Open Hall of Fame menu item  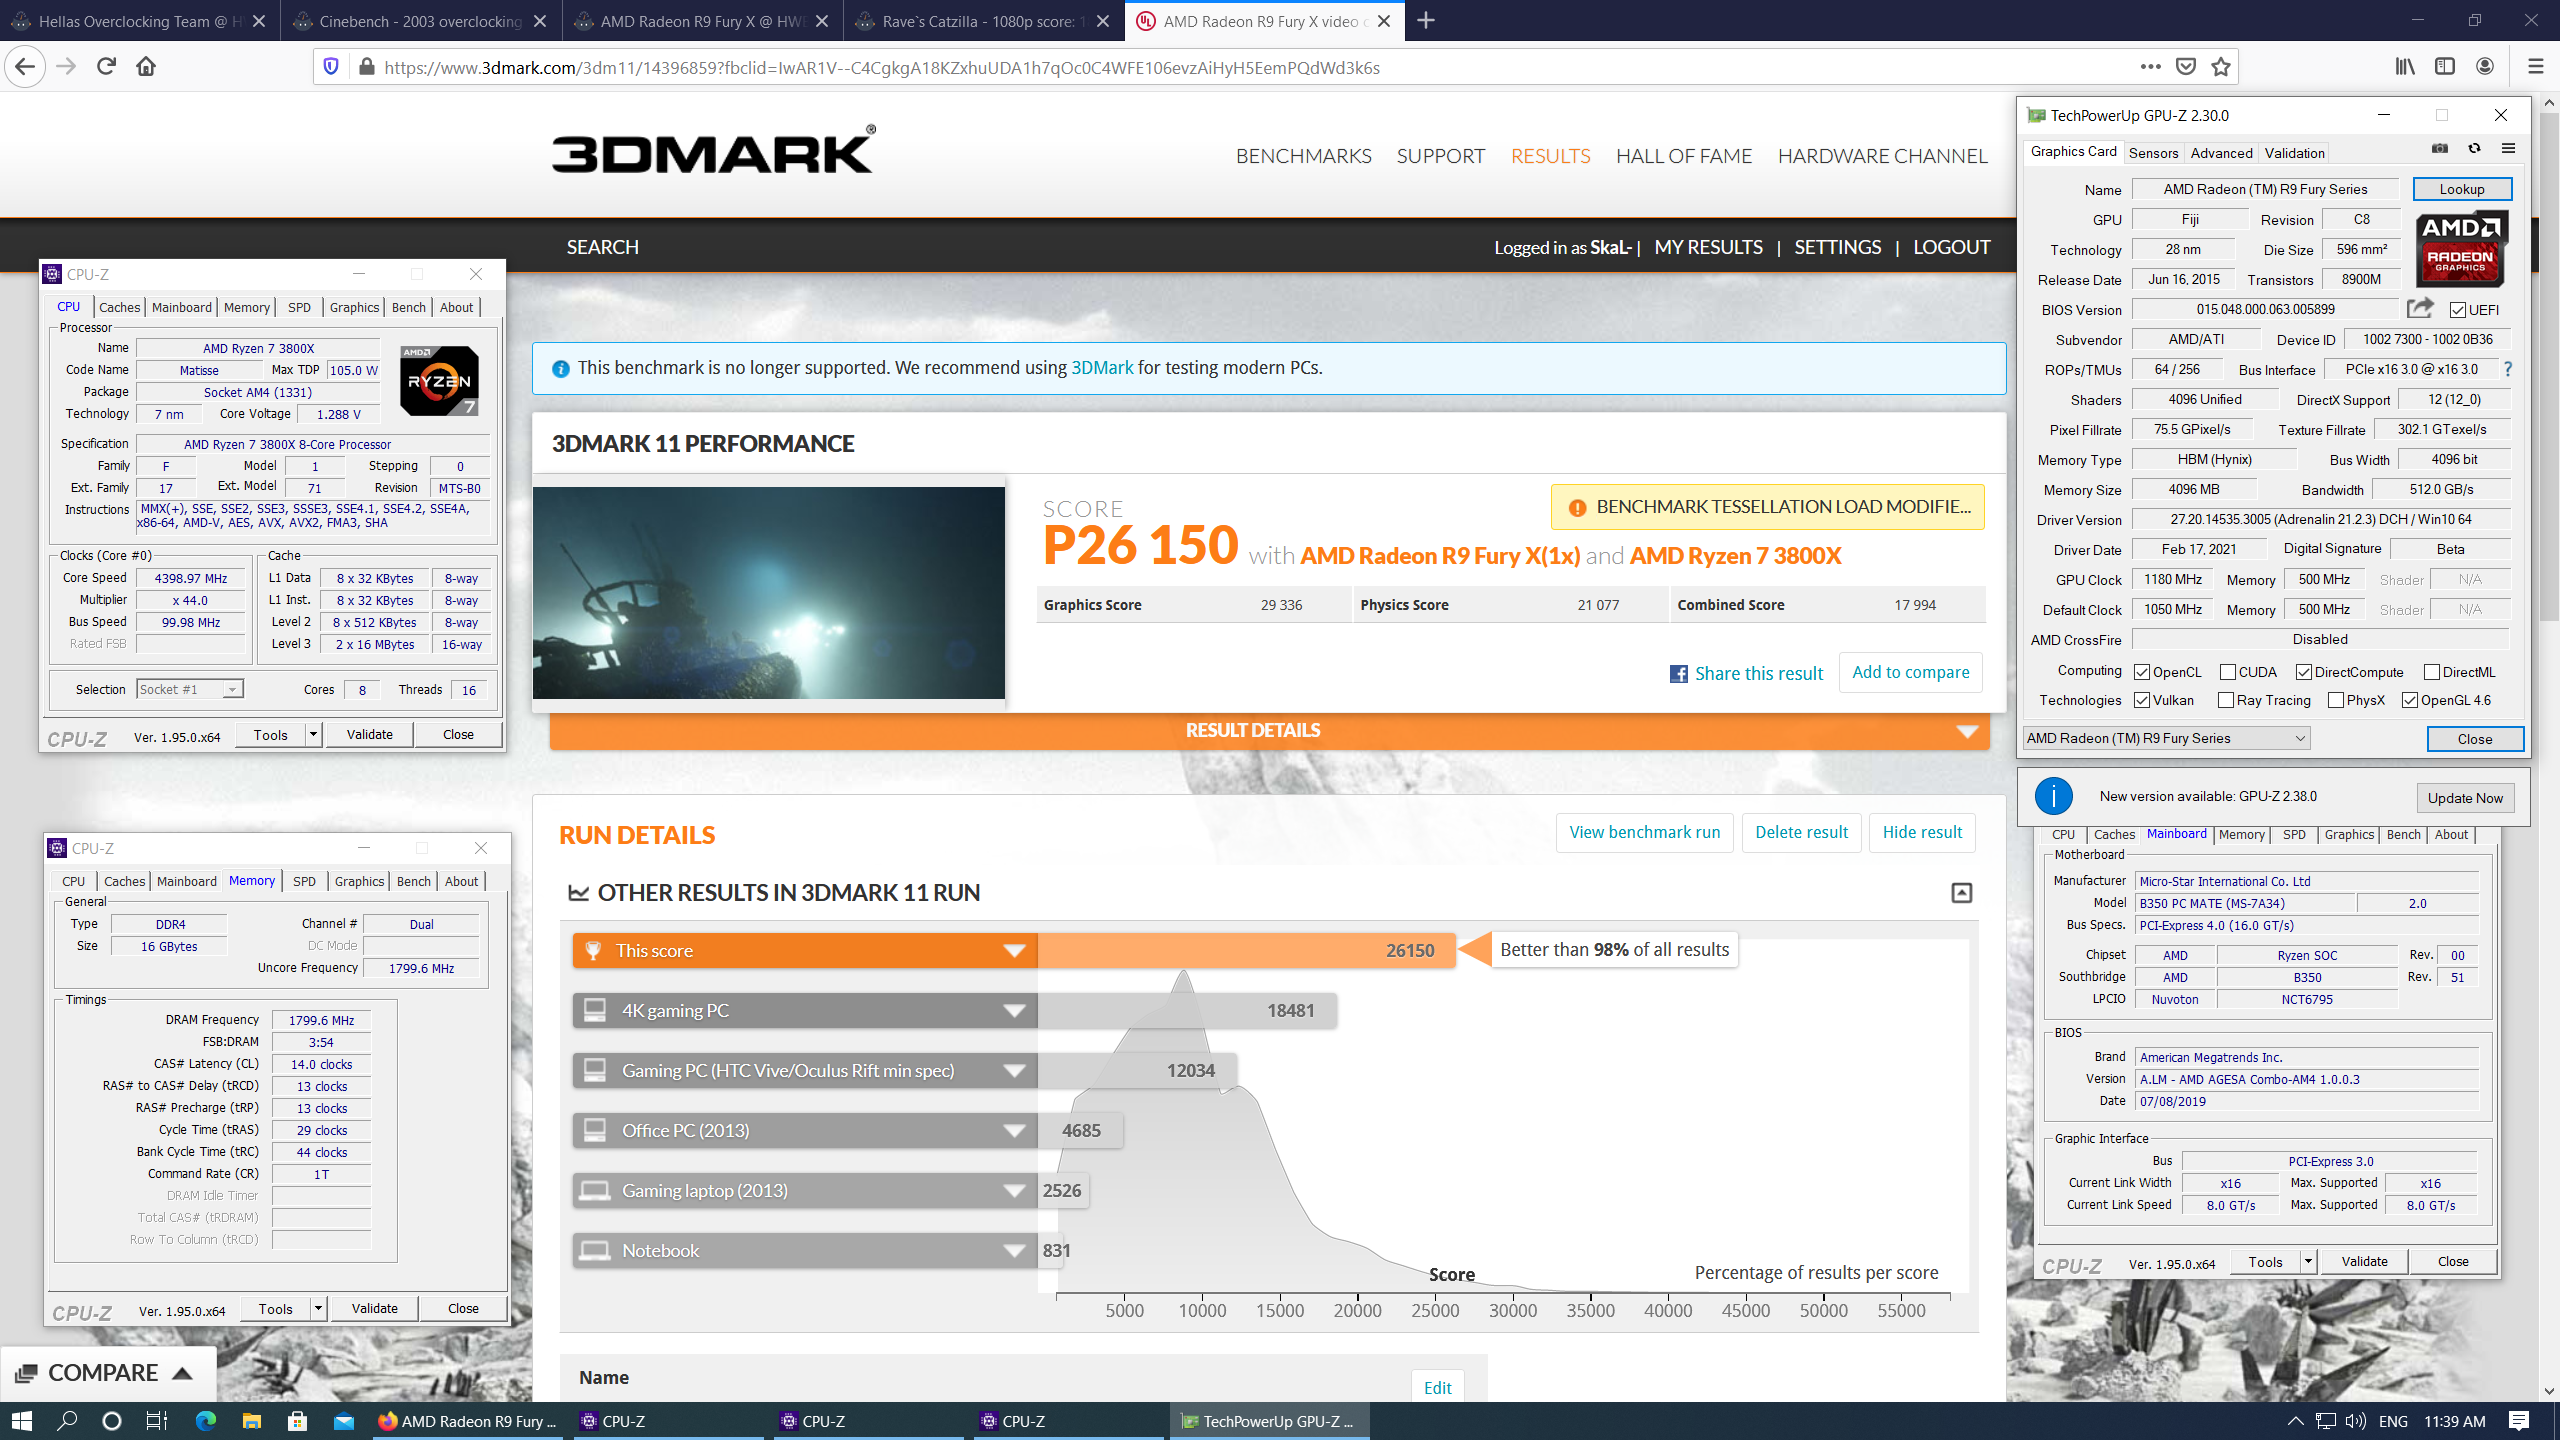1684,156
